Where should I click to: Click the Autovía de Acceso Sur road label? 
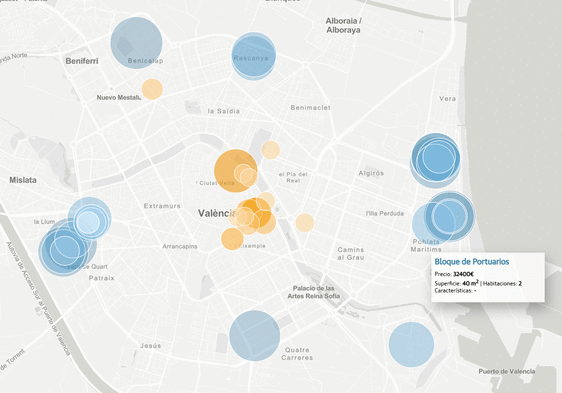pos(38,298)
